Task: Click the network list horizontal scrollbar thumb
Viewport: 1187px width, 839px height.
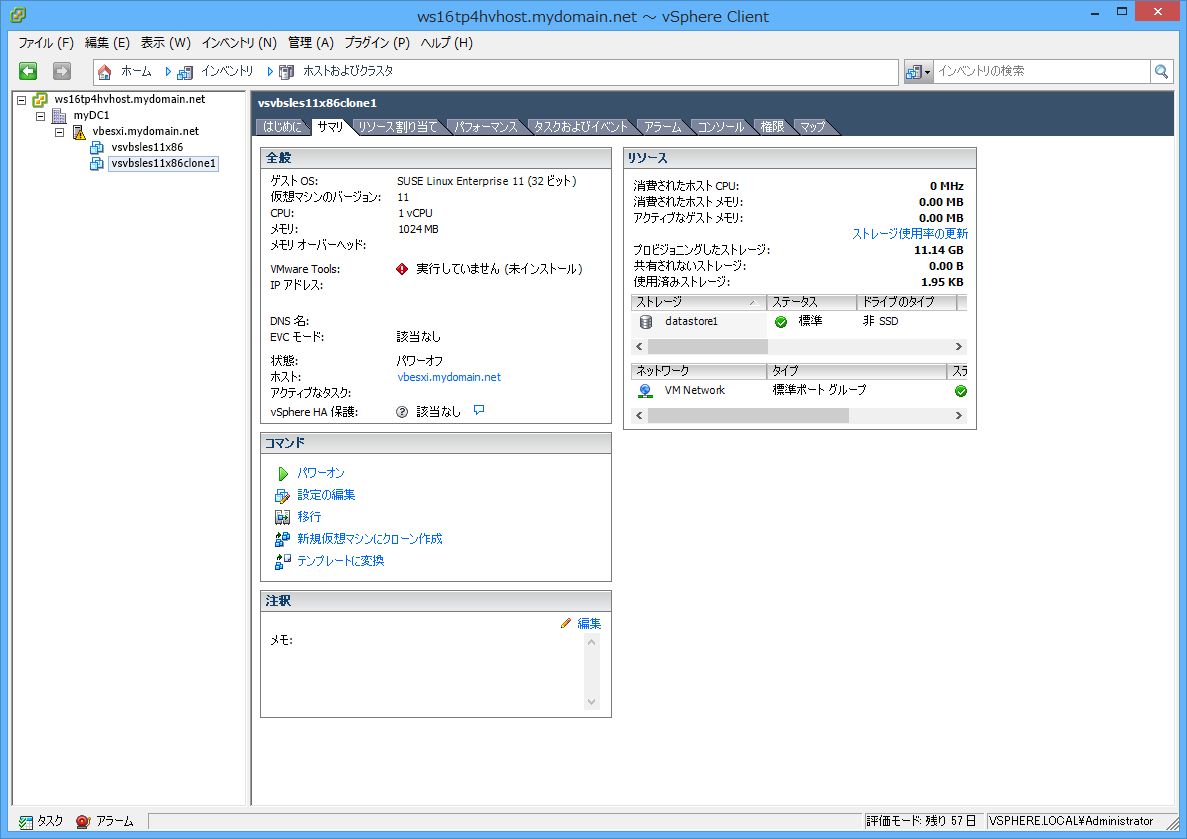Action: coord(748,416)
